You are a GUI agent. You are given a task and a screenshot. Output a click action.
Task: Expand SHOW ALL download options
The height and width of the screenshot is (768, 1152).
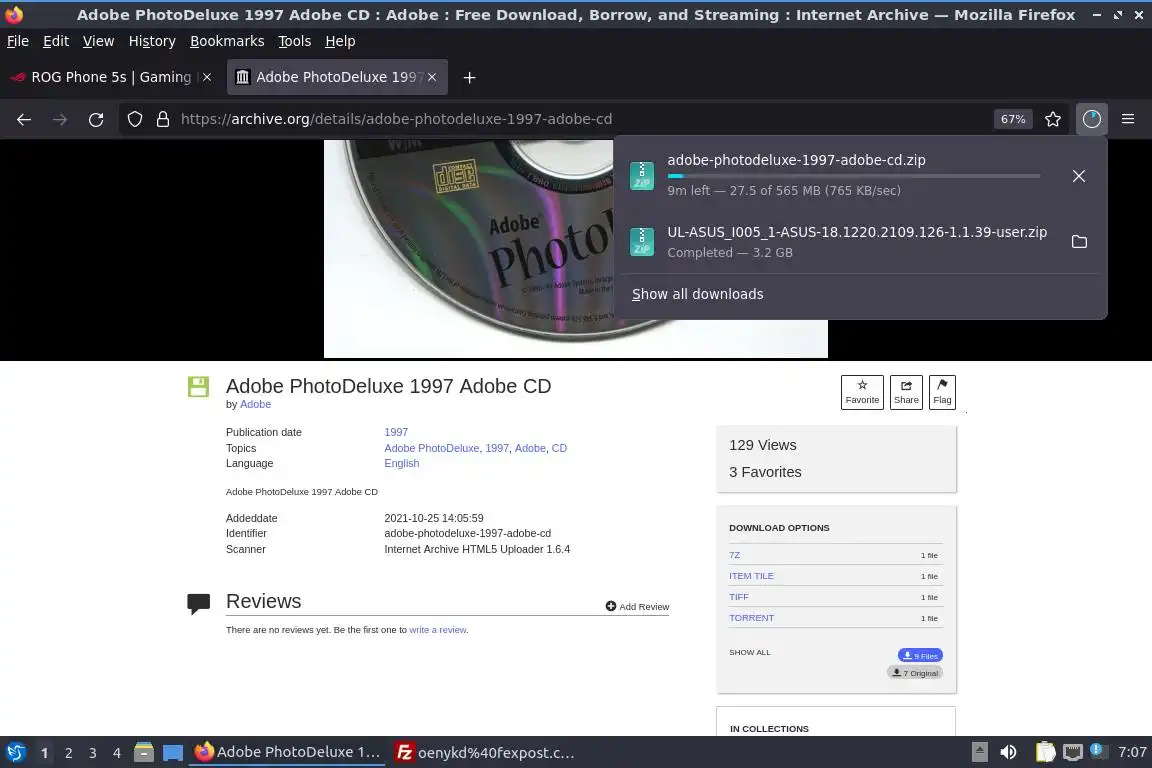point(749,652)
